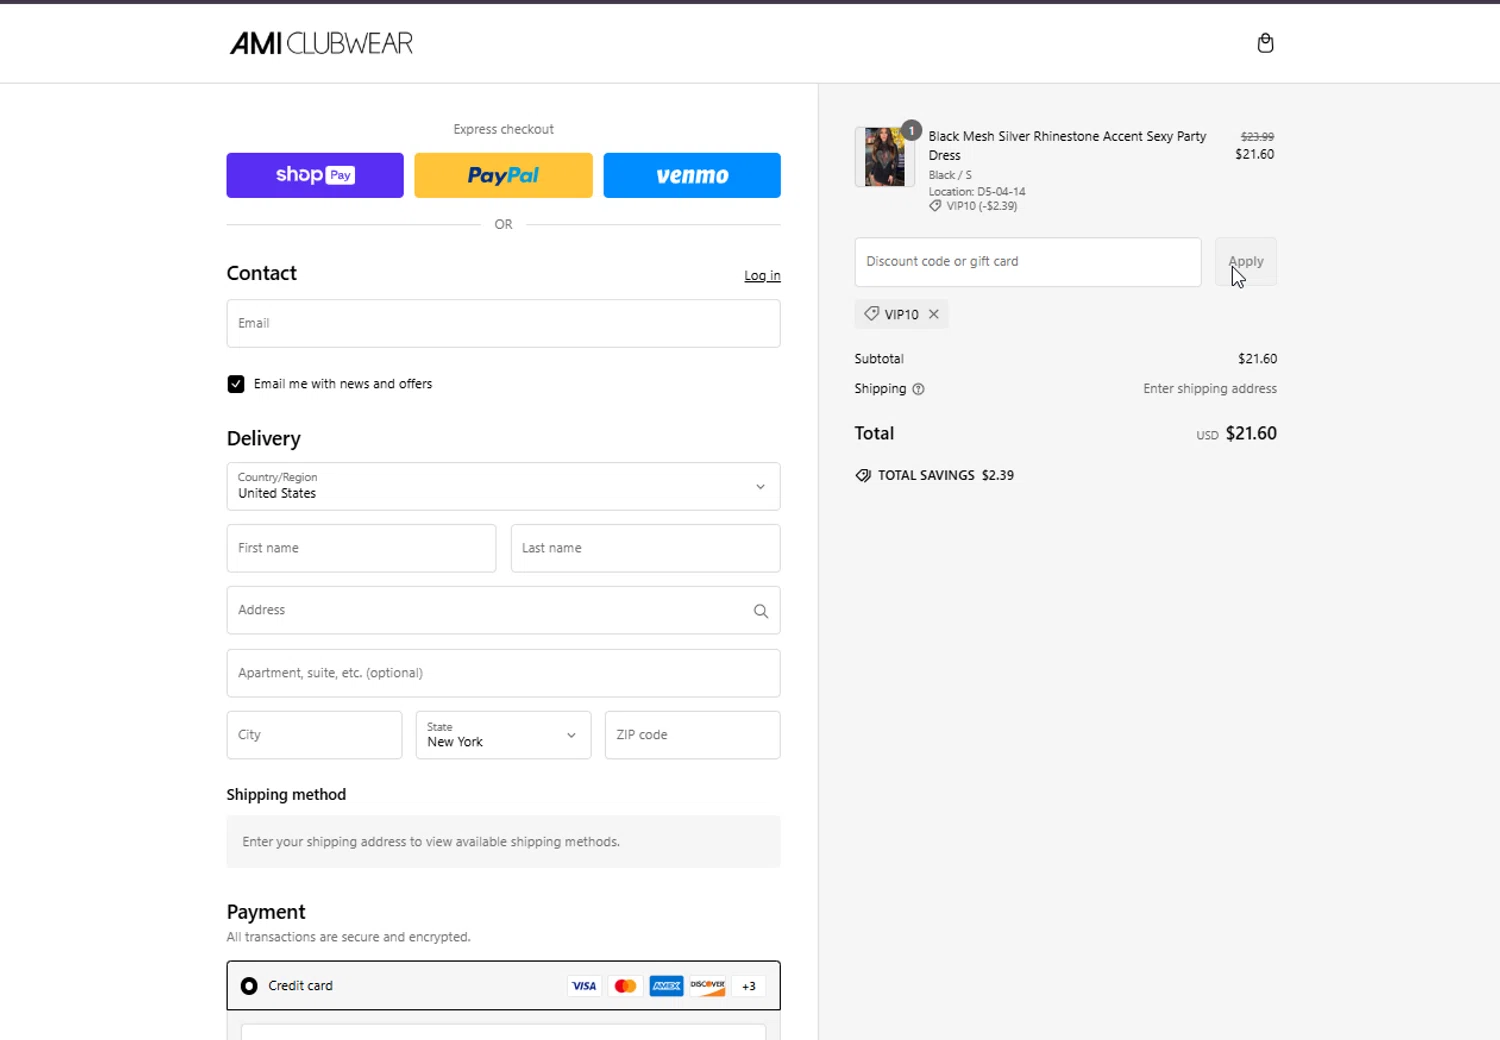Focus the ZIP code field

click(692, 735)
